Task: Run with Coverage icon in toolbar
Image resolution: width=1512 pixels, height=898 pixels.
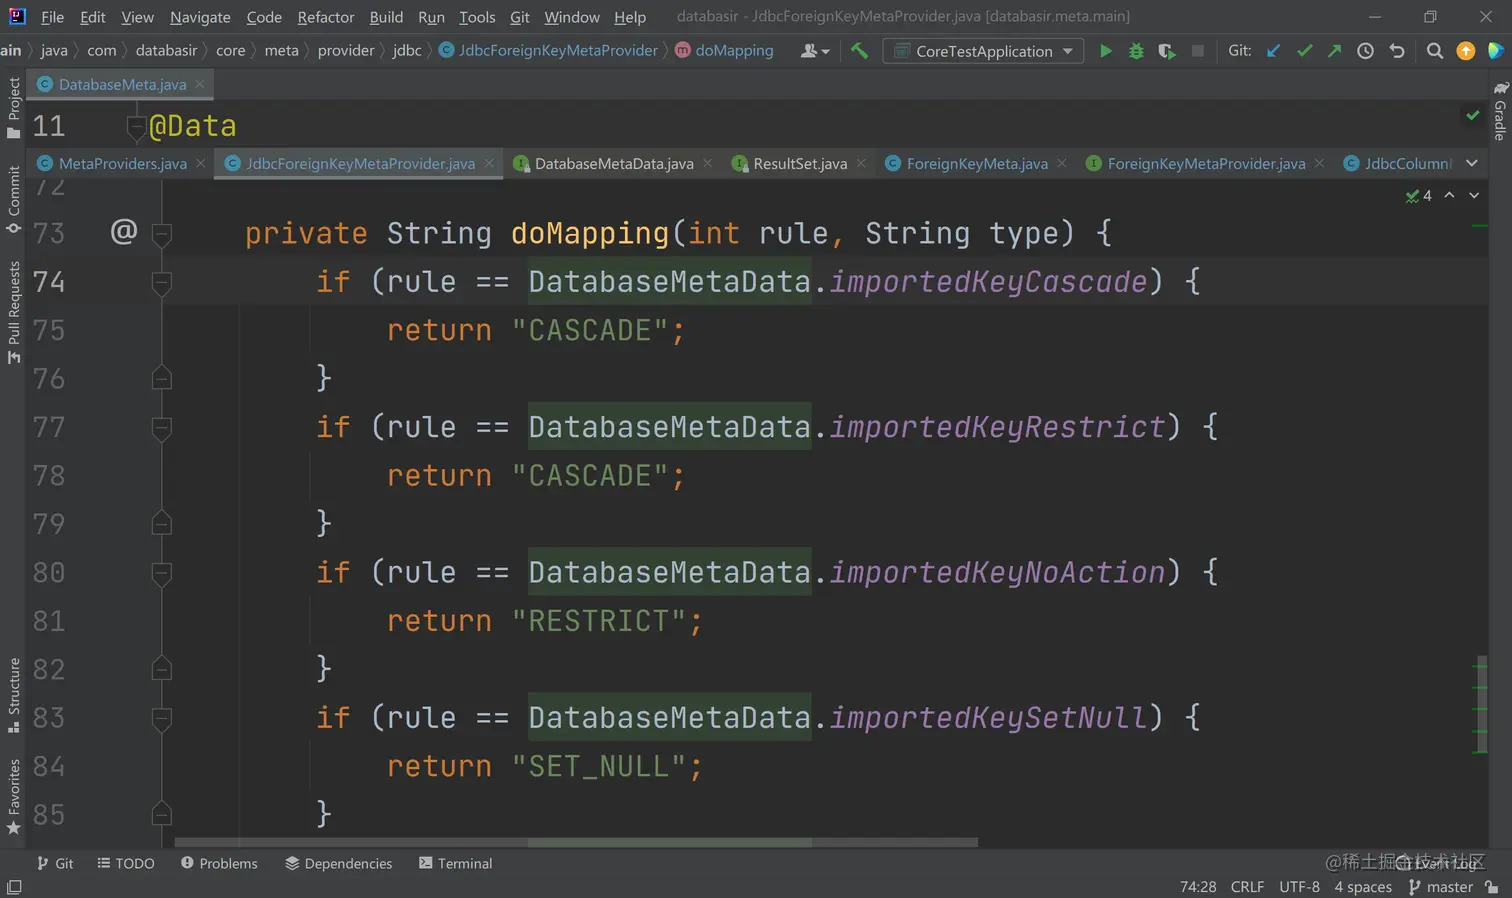Action: pos(1167,51)
